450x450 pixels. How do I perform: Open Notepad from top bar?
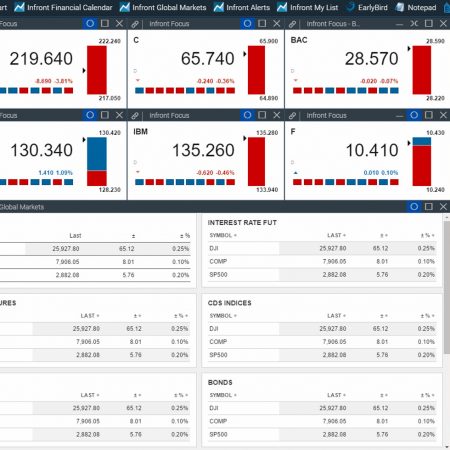[x=416, y=7]
